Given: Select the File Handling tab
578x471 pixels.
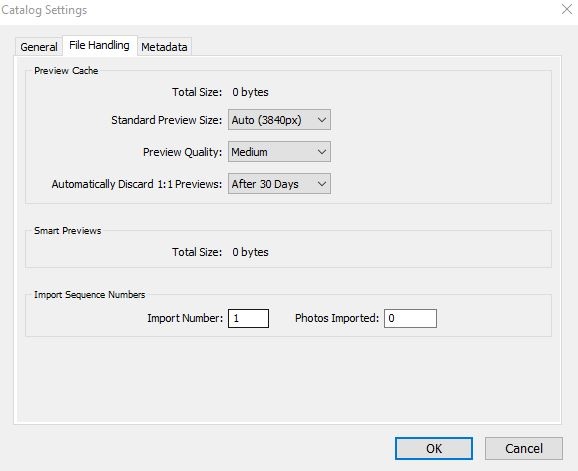Looking at the screenshot, I should (100, 45).
